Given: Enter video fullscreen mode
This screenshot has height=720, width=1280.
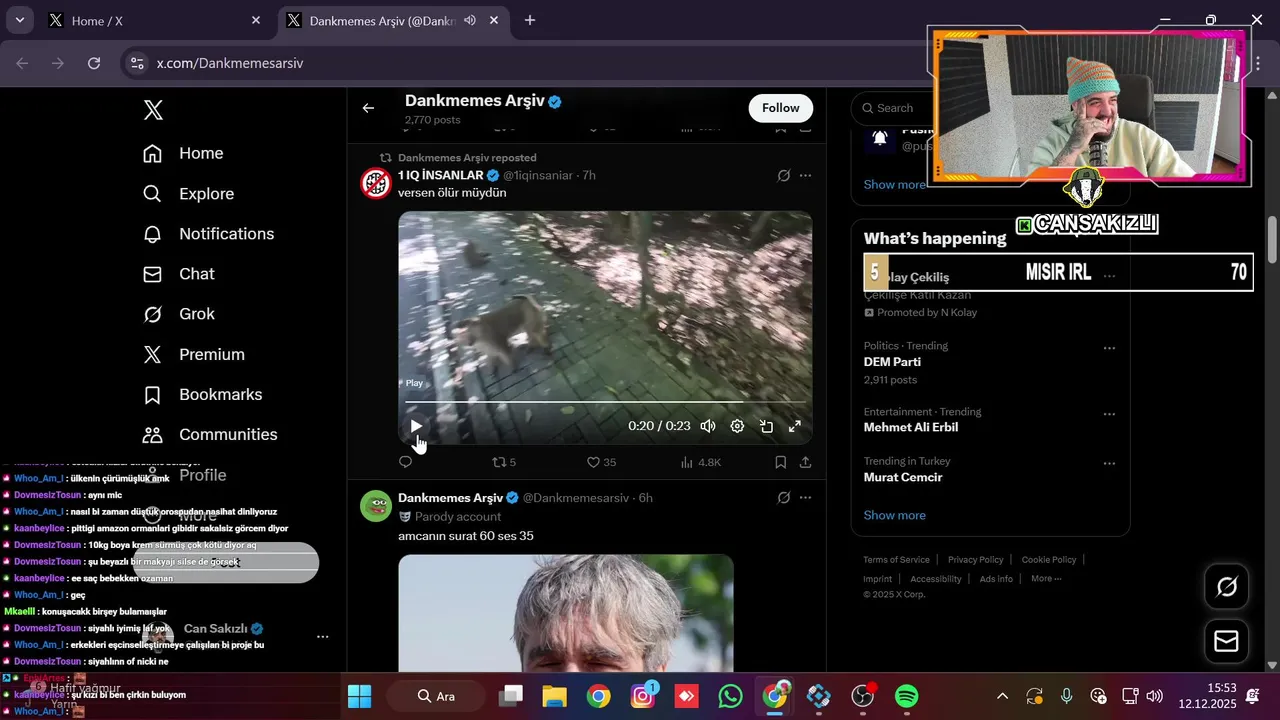Looking at the screenshot, I should click(x=795, y=426).
